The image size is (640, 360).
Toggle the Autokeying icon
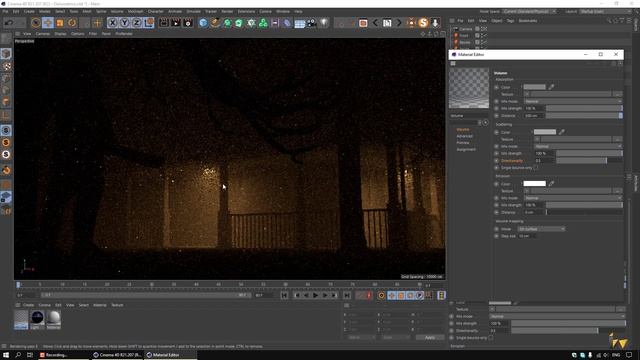click(369, 295)
